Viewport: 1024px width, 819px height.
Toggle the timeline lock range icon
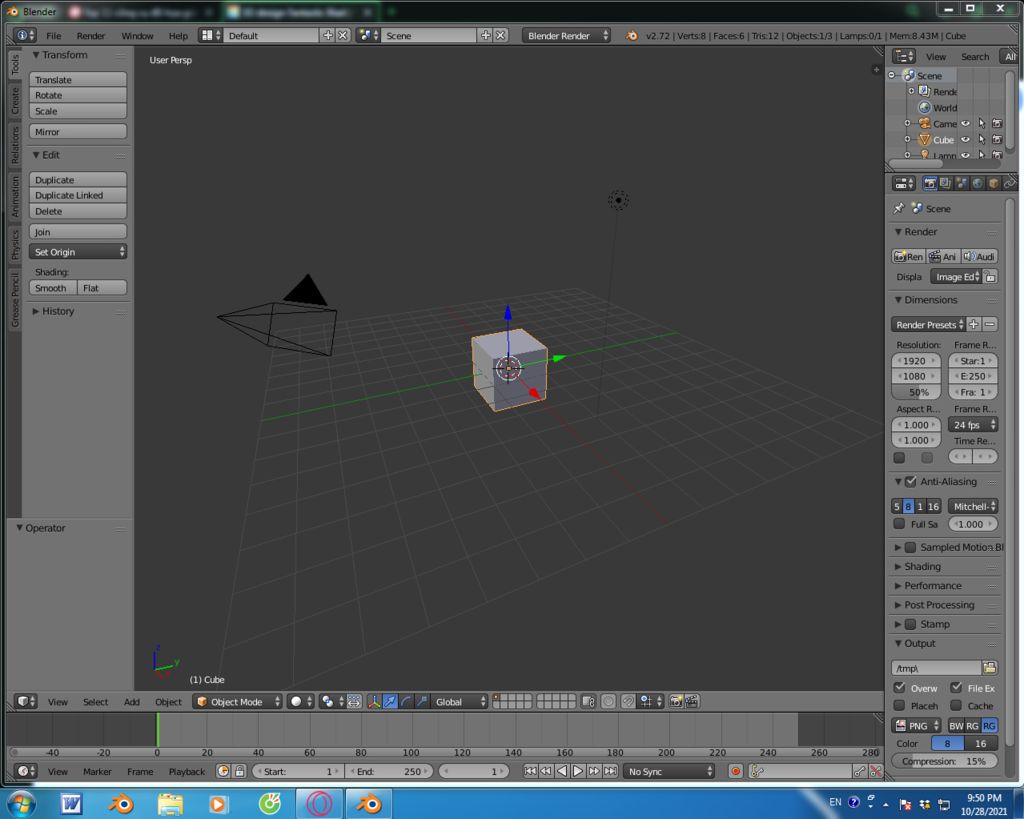[240, 771]
